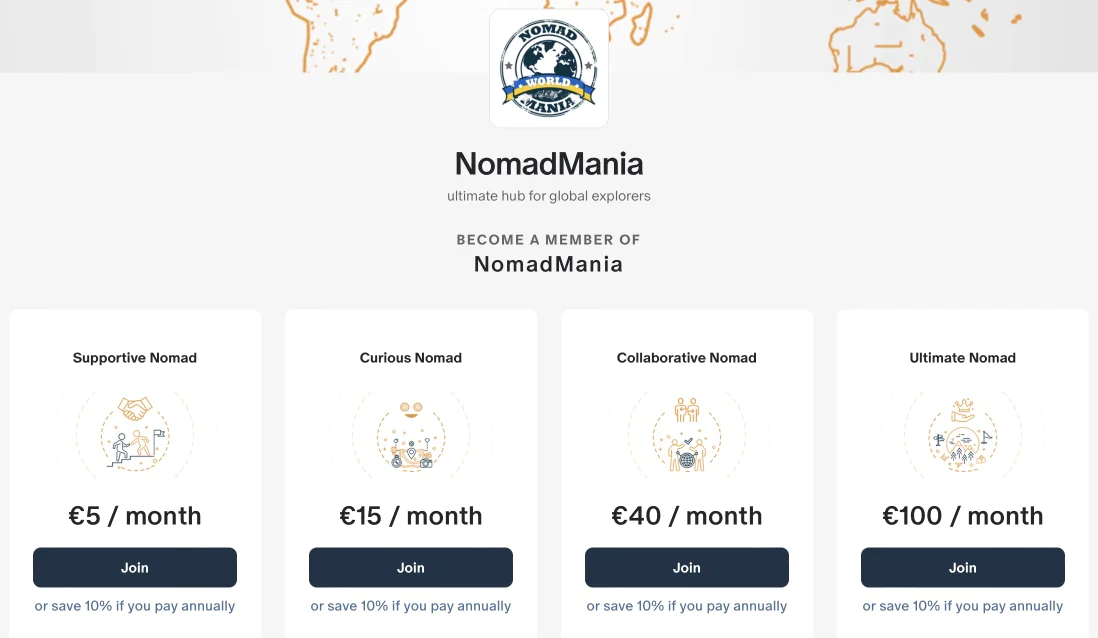The image size is (1098, 638).
Task: Choose annual savings under Curious Nomad
Action: pos(411,606)
